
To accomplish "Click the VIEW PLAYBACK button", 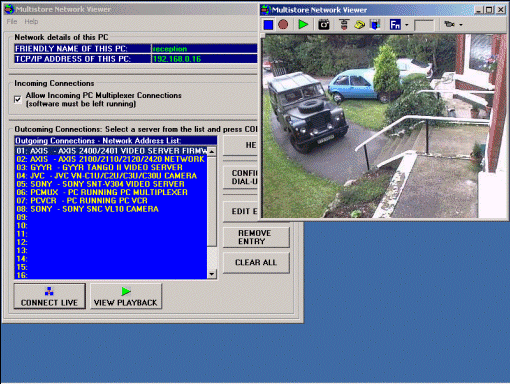I will pyautogui.click(x=126, y=296).
